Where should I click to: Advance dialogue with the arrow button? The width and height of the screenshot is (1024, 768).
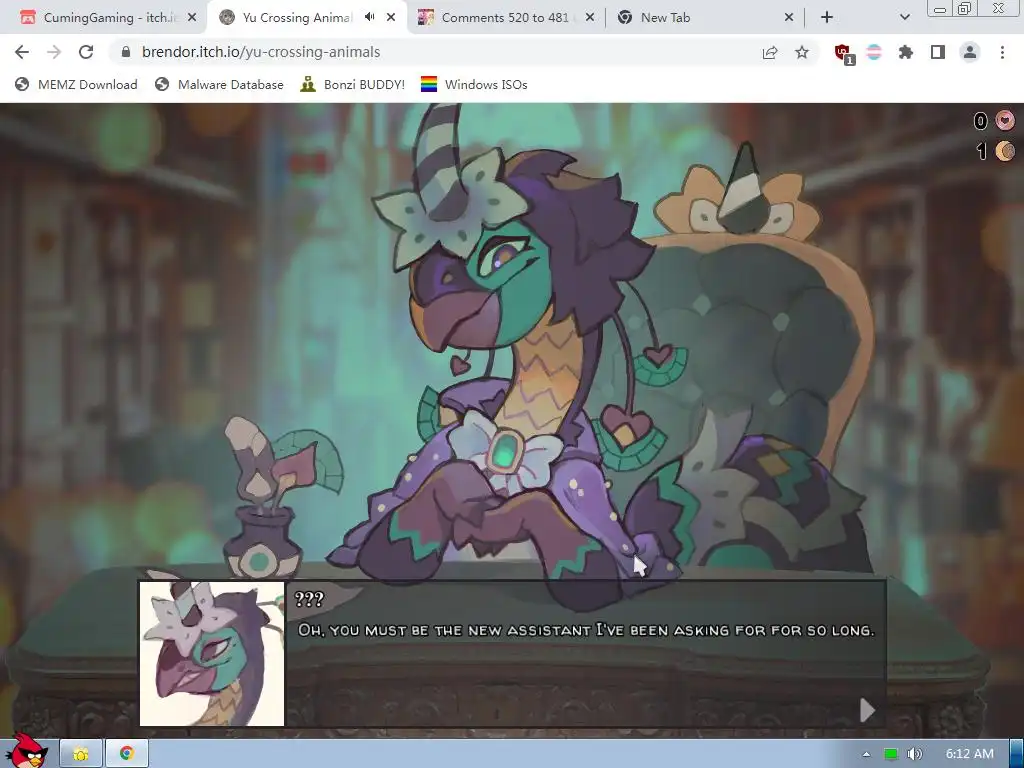[867, 710]
